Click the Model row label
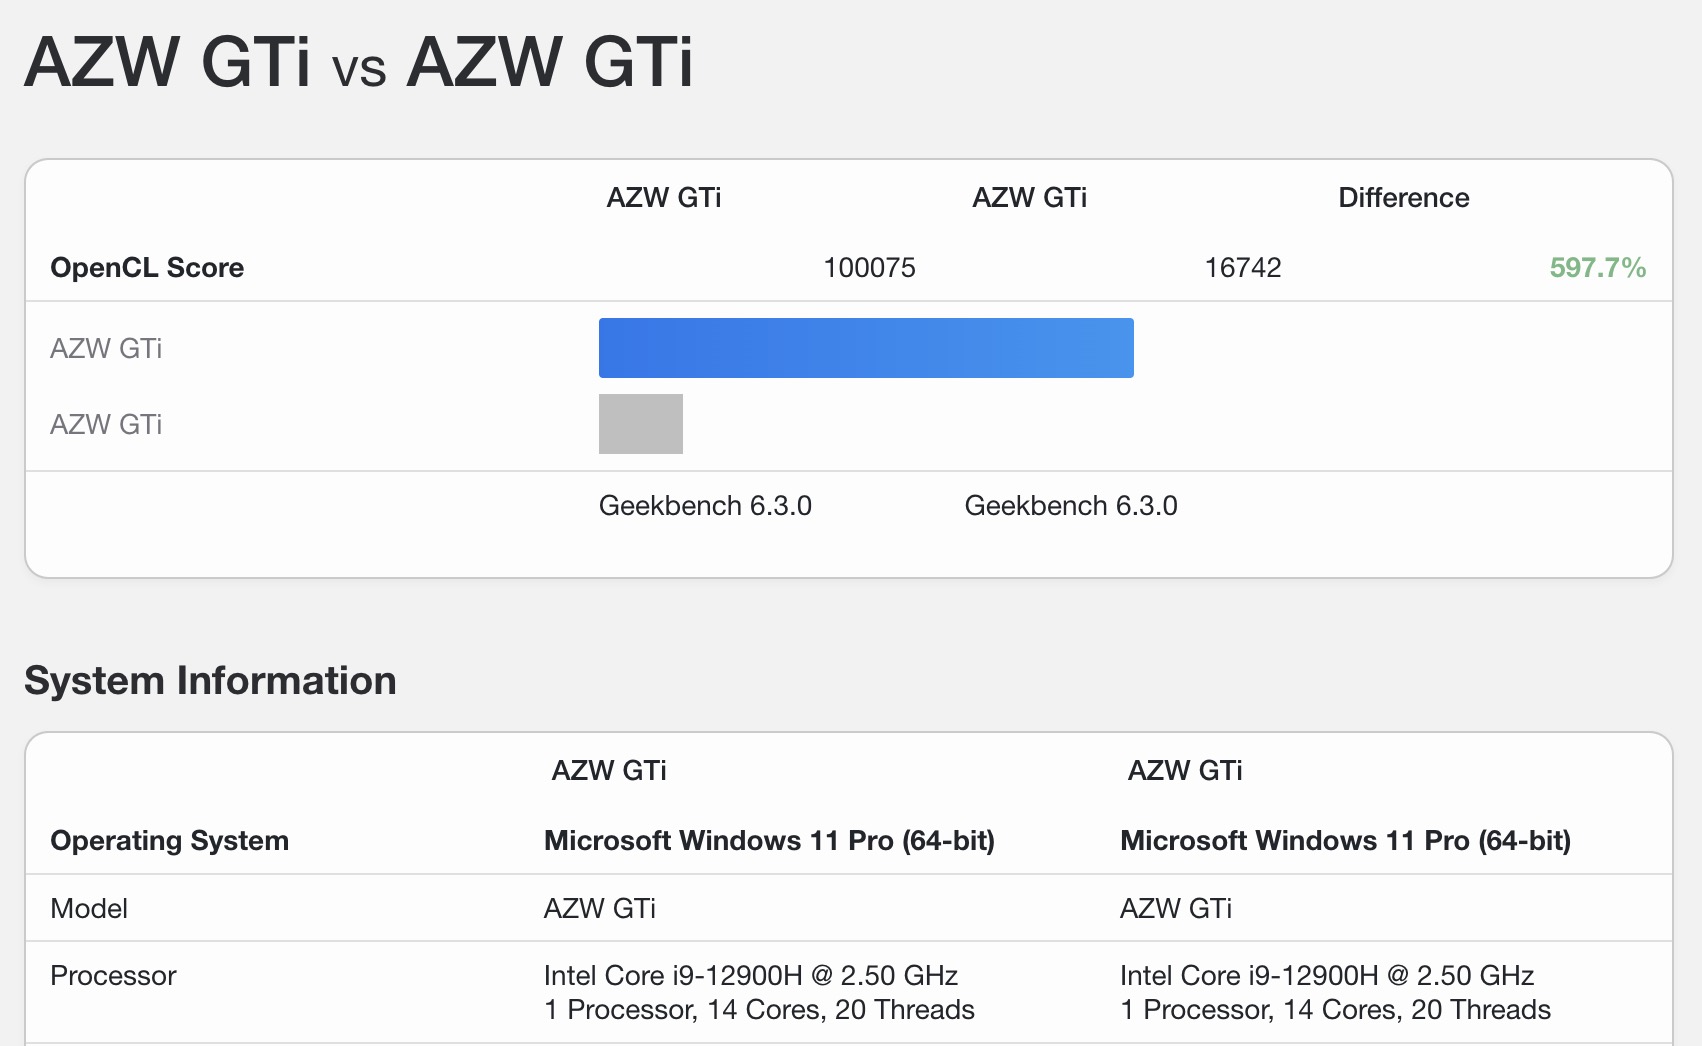The width and height of the screenshot is (1702, 1046). (89, 909)
